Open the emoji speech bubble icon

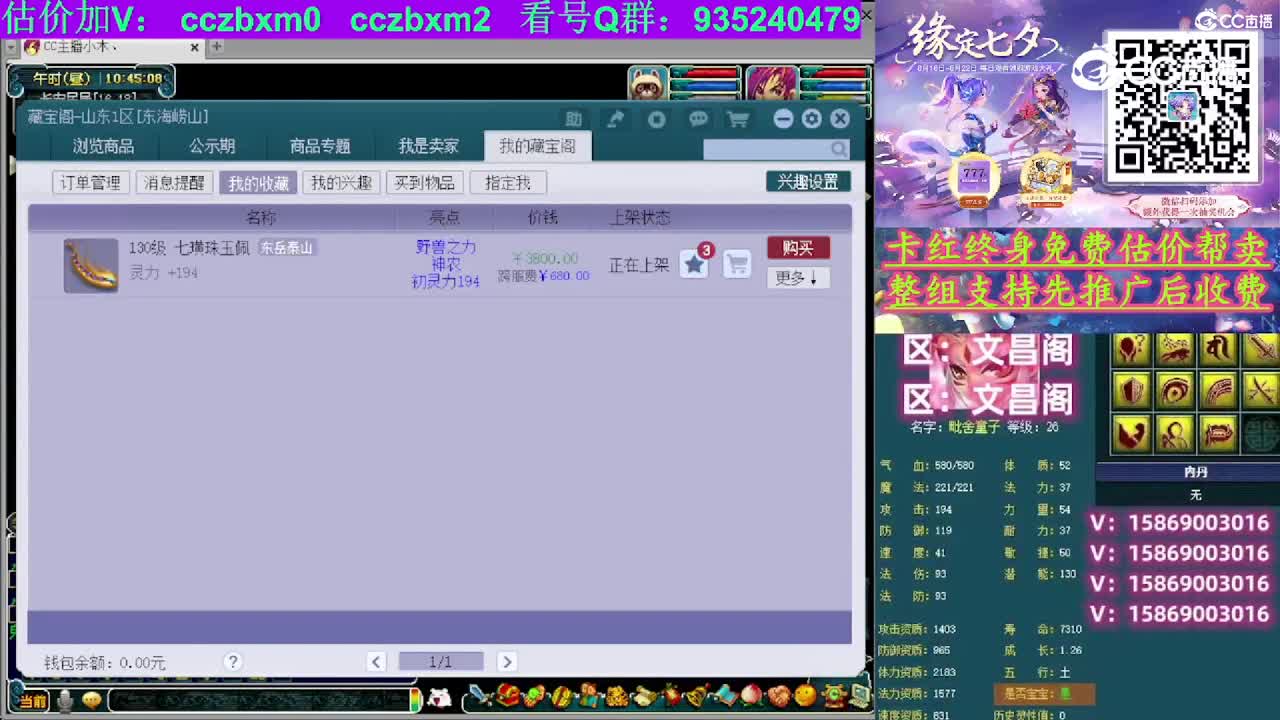92,701
